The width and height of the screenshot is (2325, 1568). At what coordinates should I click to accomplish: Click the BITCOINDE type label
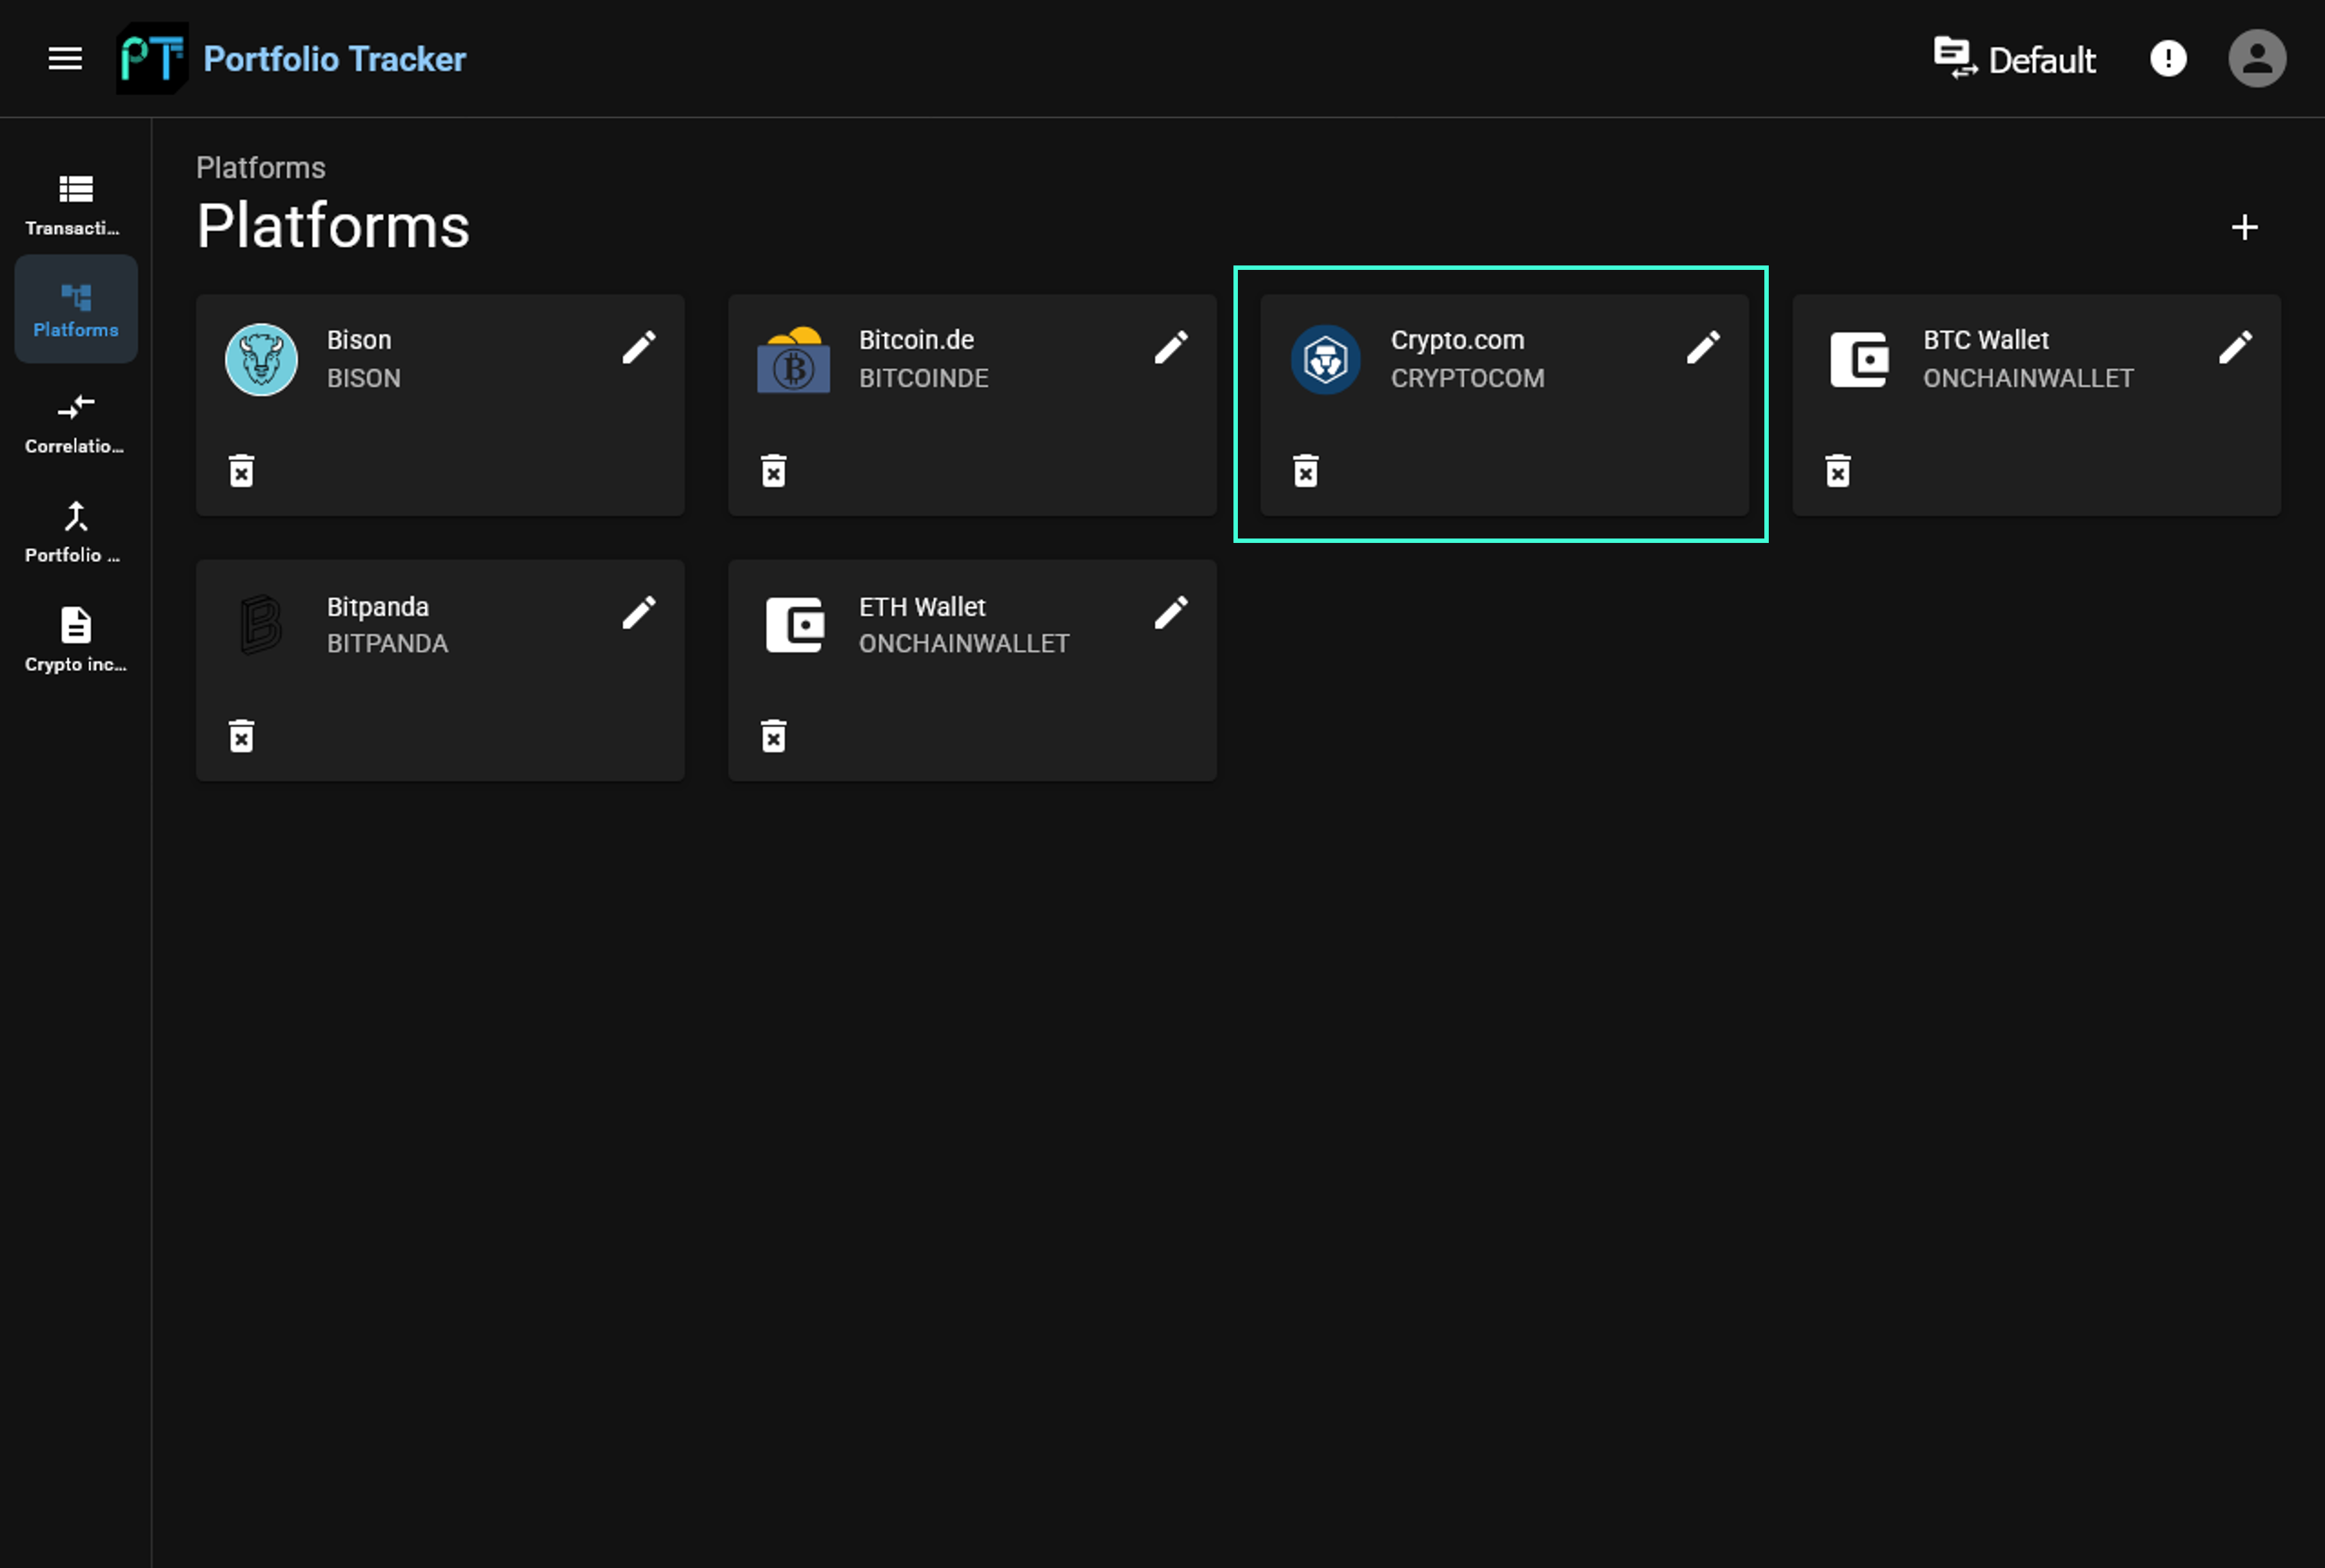(x=923, y=378)
